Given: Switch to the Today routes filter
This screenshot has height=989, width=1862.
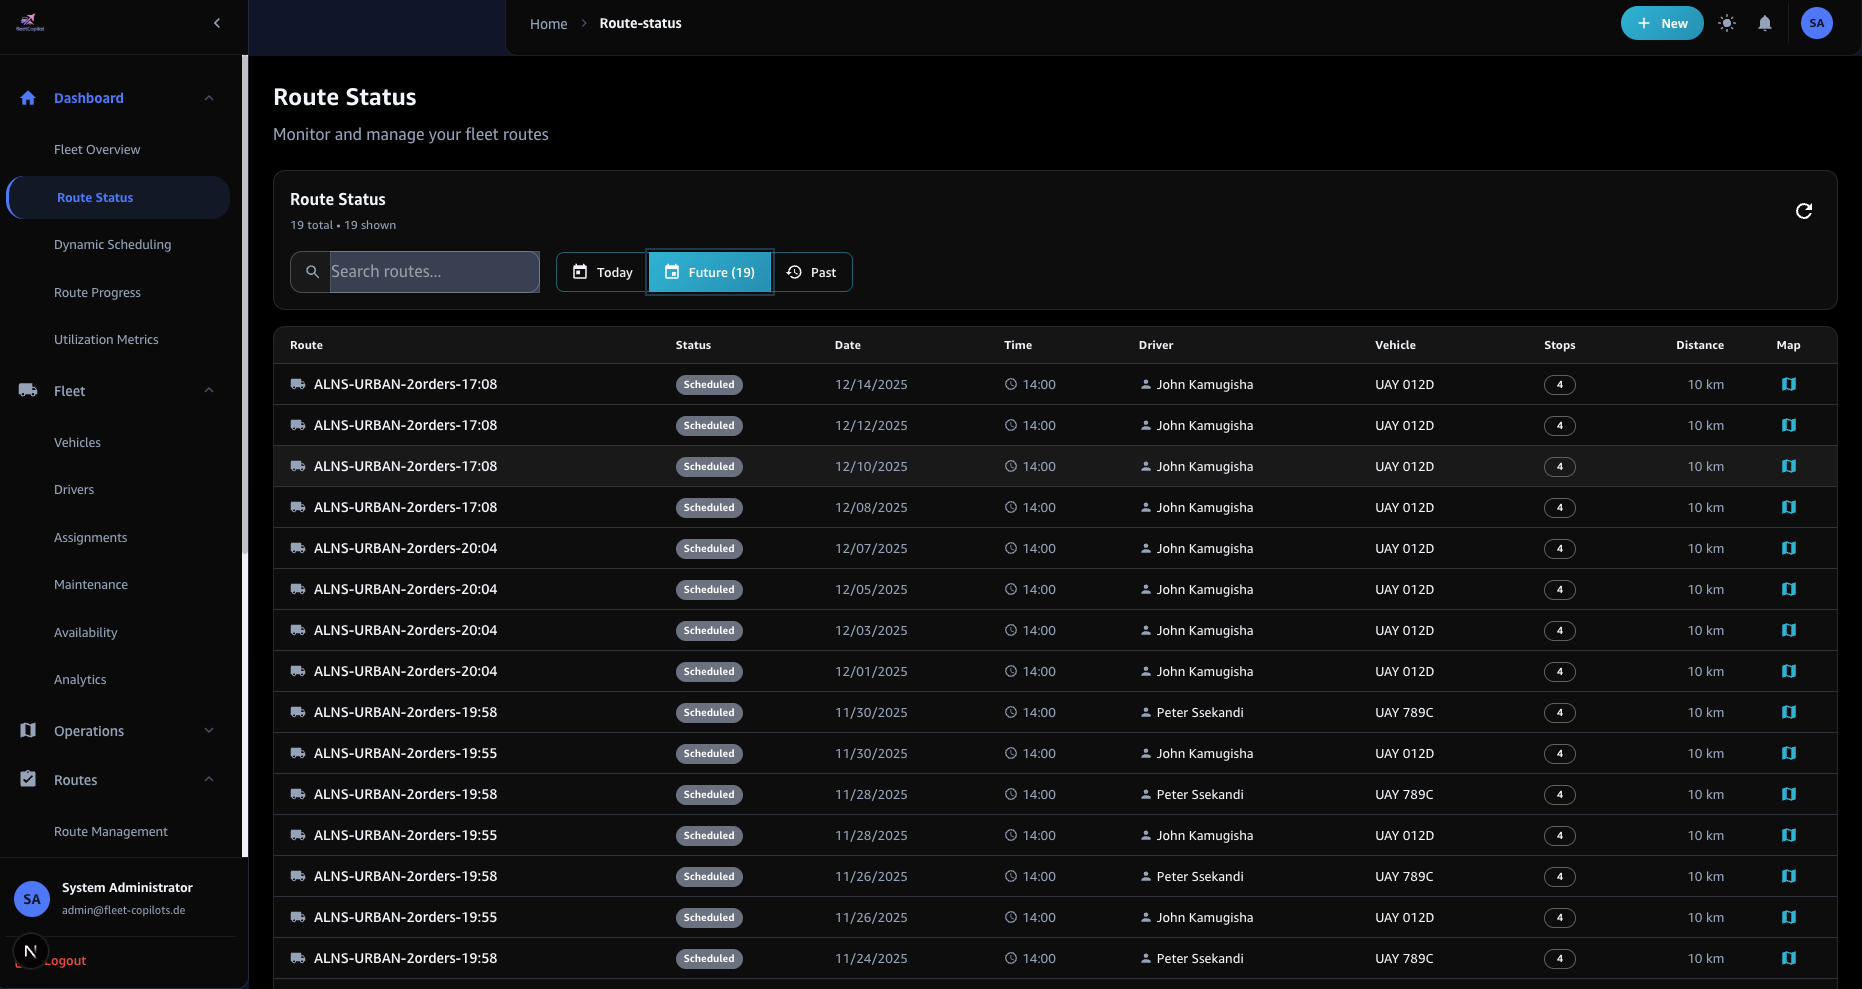Looking at the screenshot, I should 601,271.
